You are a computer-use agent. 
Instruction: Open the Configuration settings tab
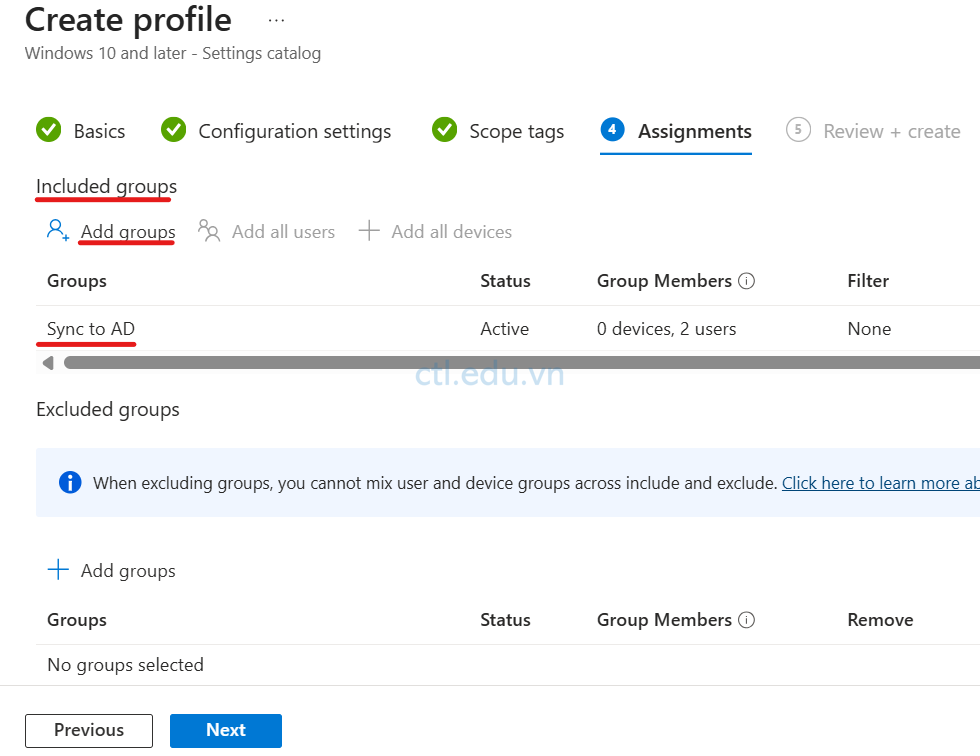[x=276, y=131]
